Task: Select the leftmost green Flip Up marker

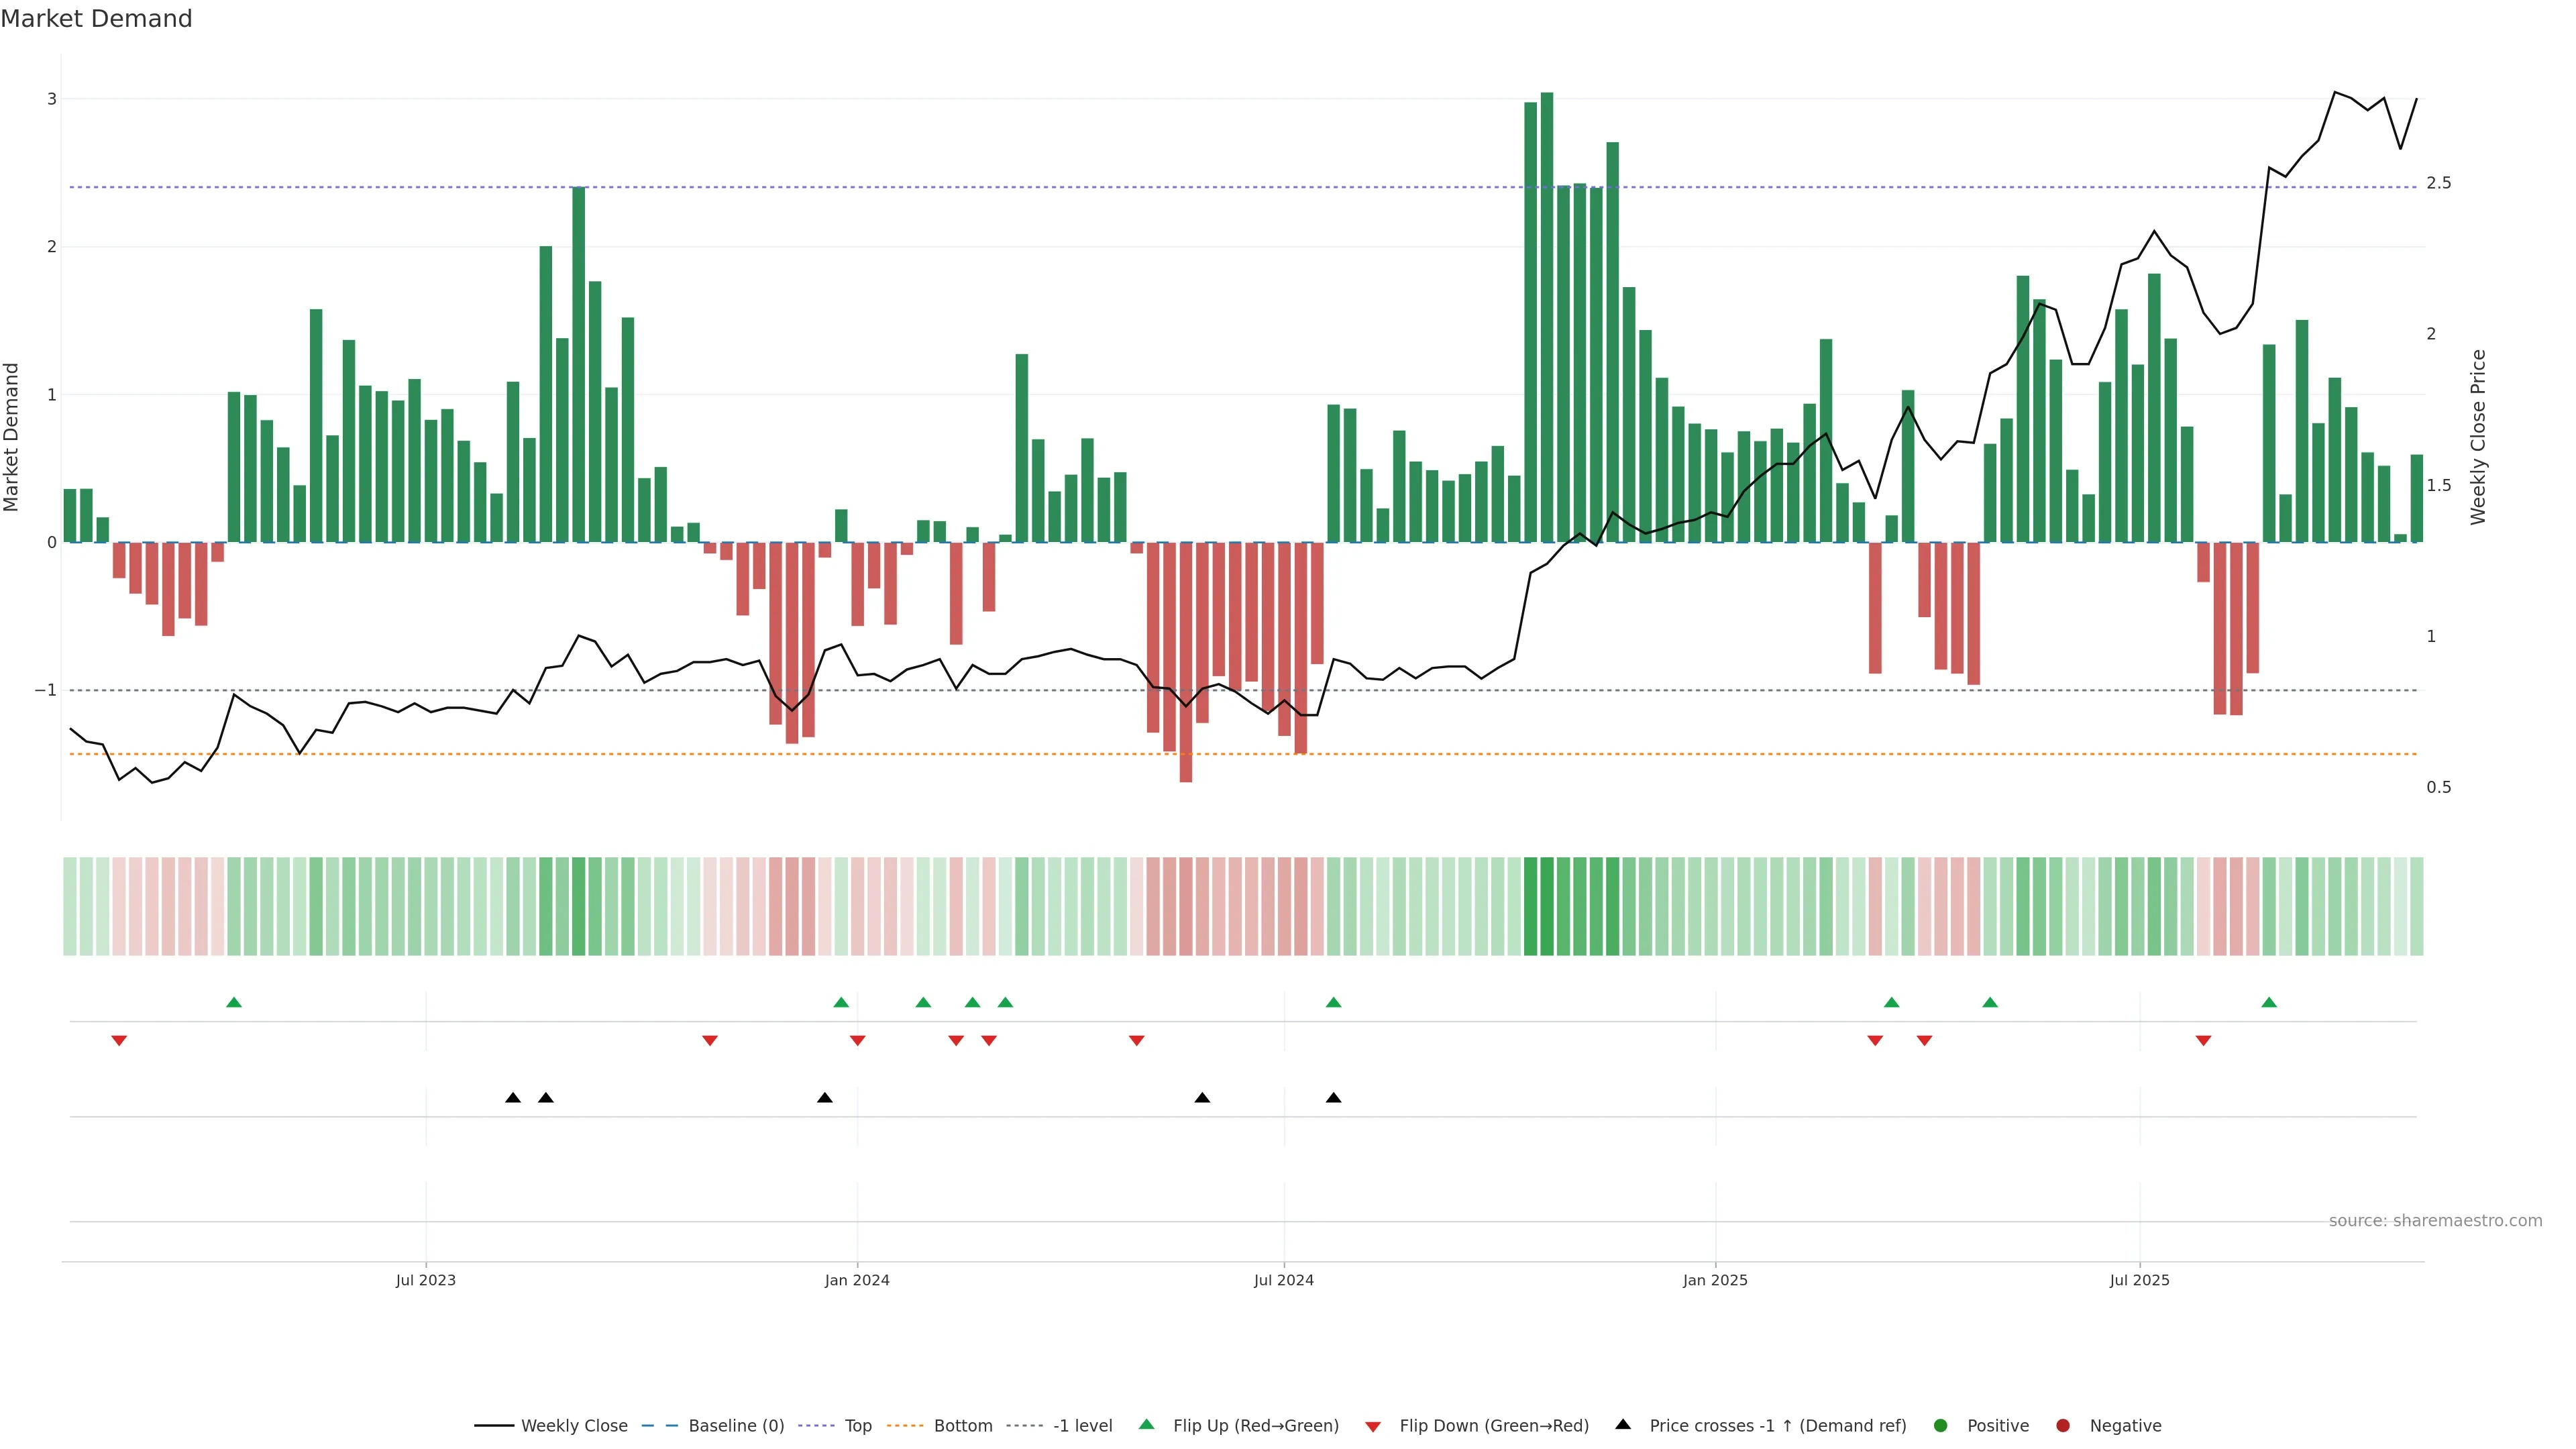Action: pyautogui.click(x=234, y=1002)
